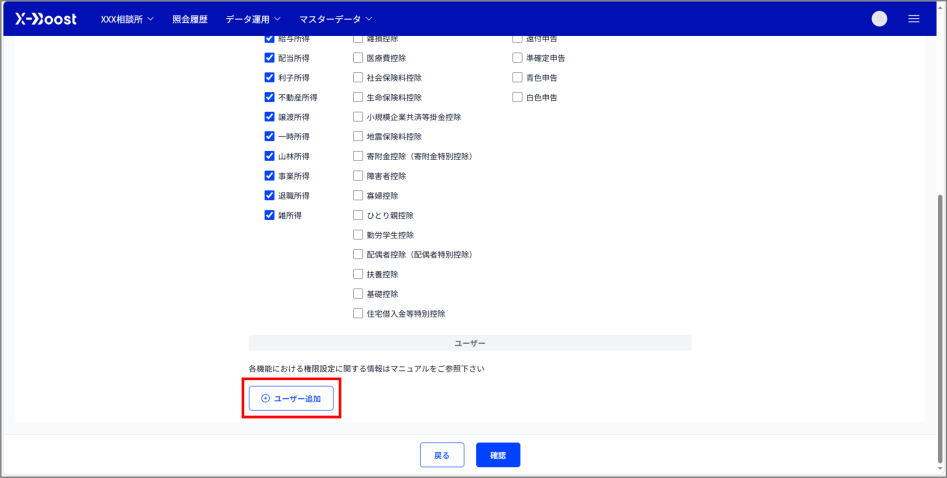Uncheck the 利子所得 checkbox

269,77
